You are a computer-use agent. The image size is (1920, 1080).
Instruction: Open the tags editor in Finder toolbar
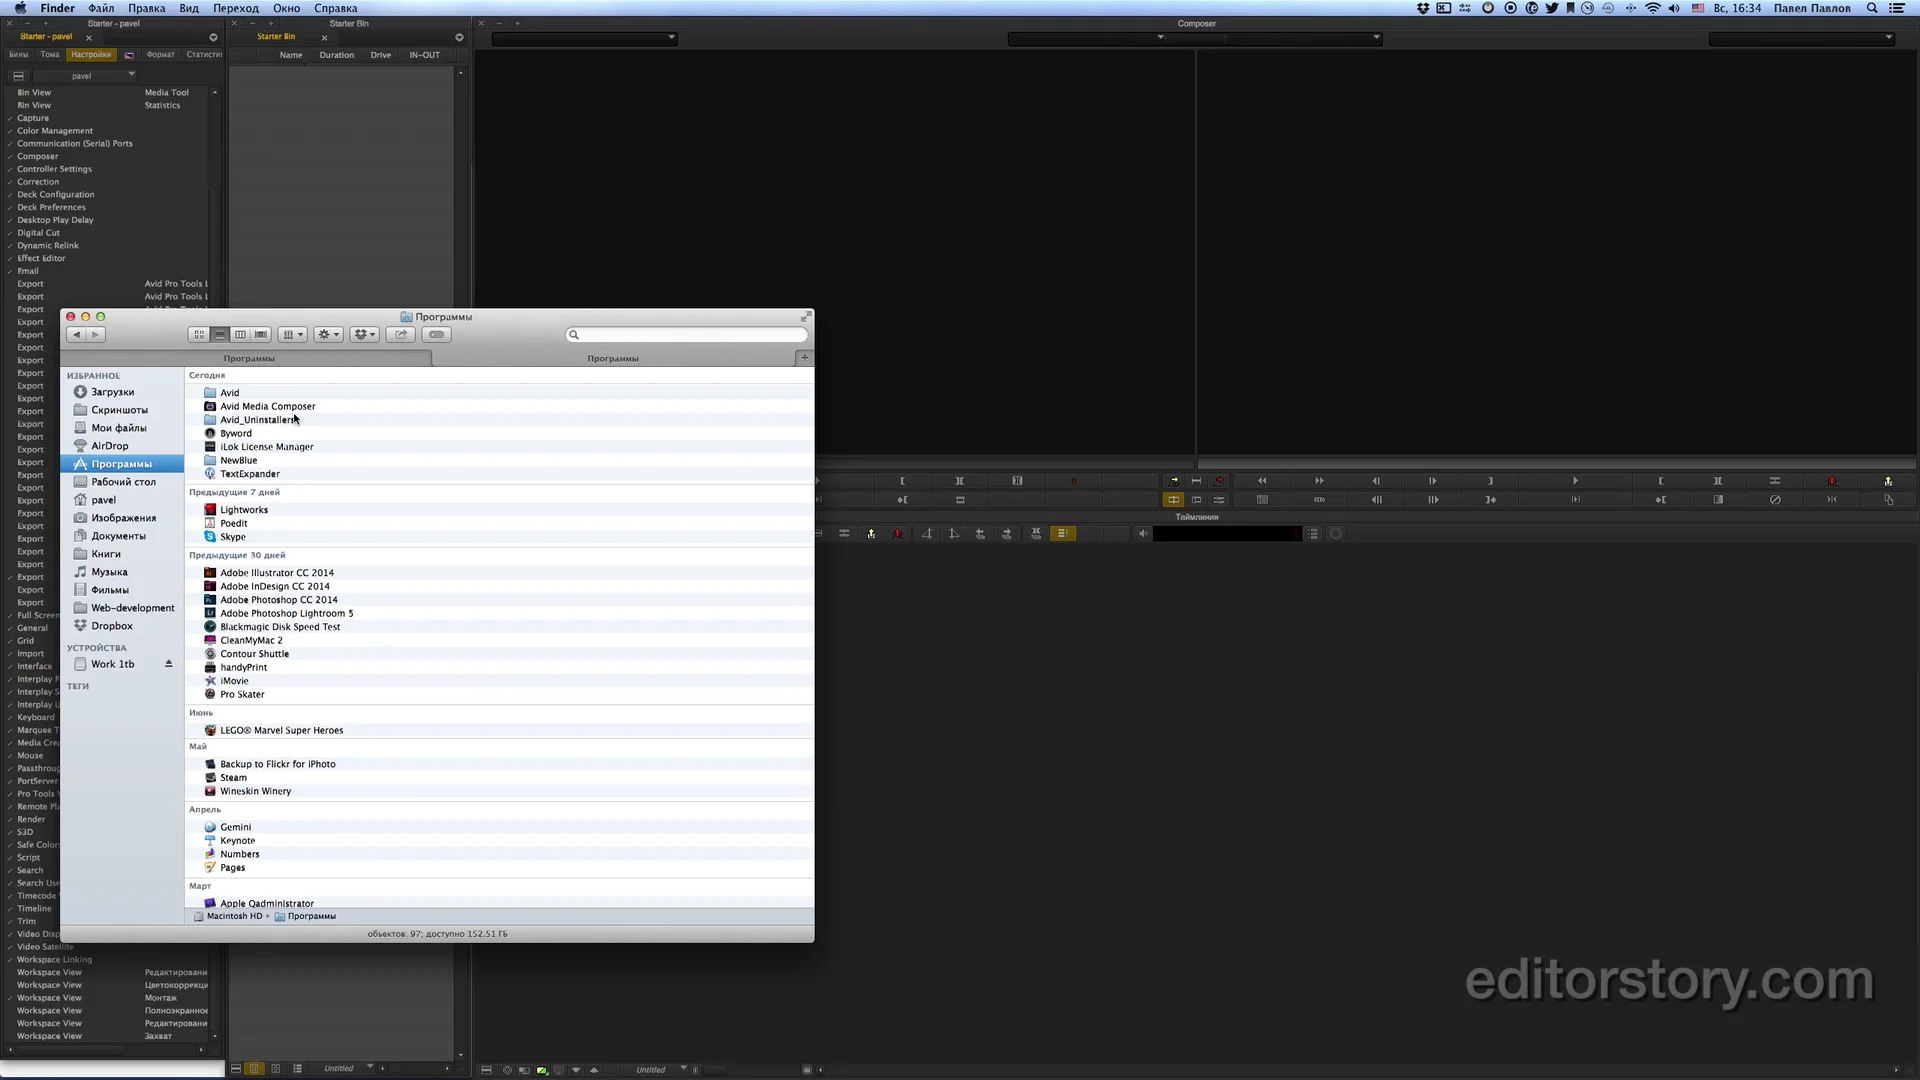(x=437, y=335)
